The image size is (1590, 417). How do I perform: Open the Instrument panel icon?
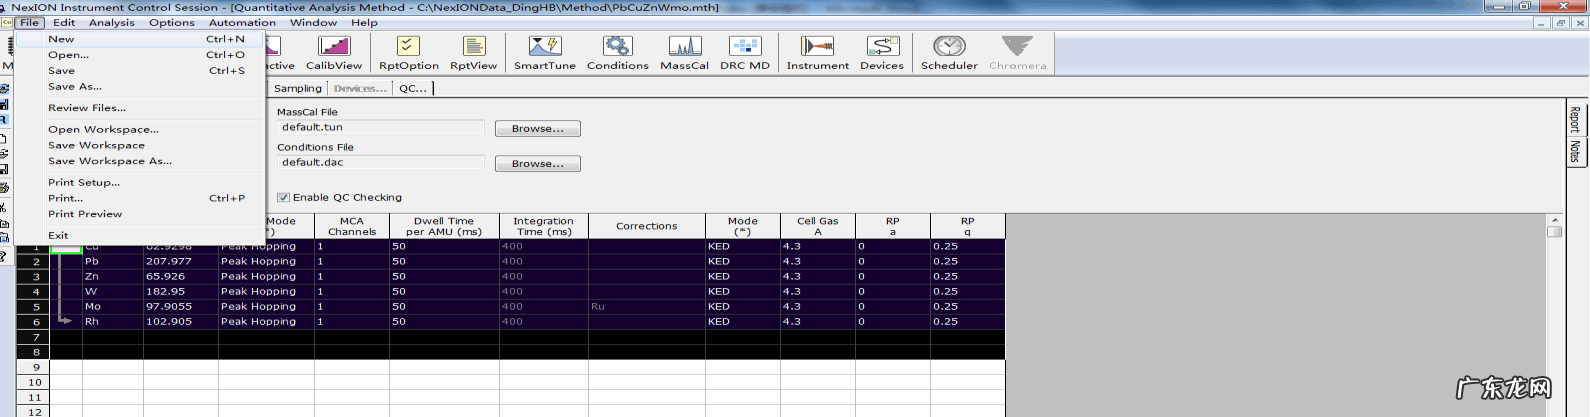817,52
